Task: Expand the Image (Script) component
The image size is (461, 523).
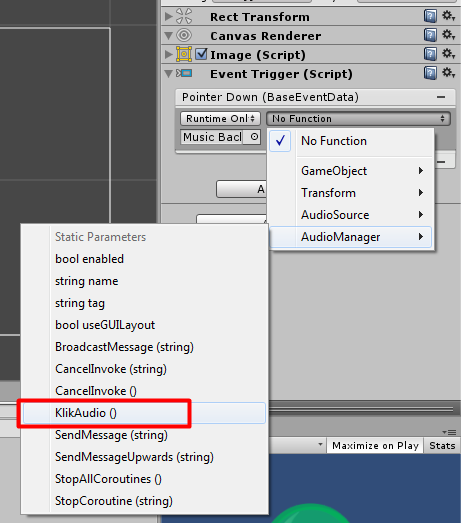Action: (x=169, y=54)
